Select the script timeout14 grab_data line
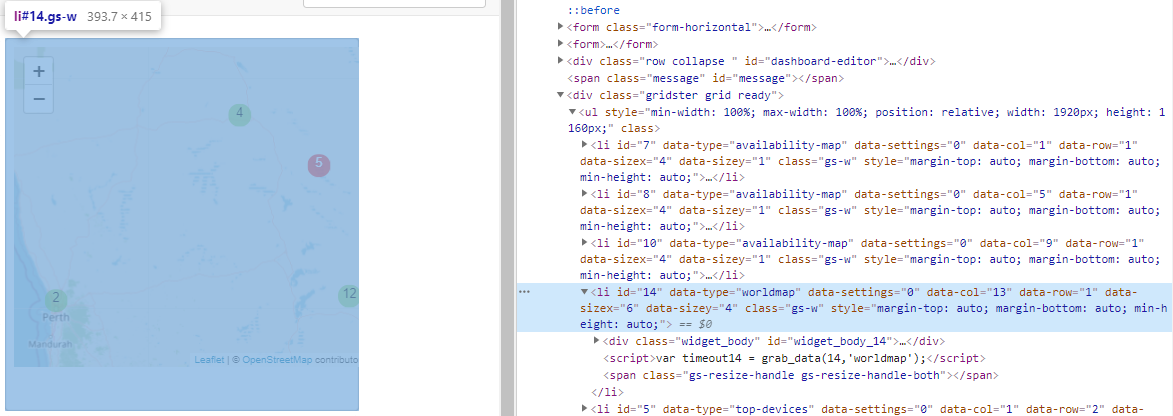 click(794, 358)
